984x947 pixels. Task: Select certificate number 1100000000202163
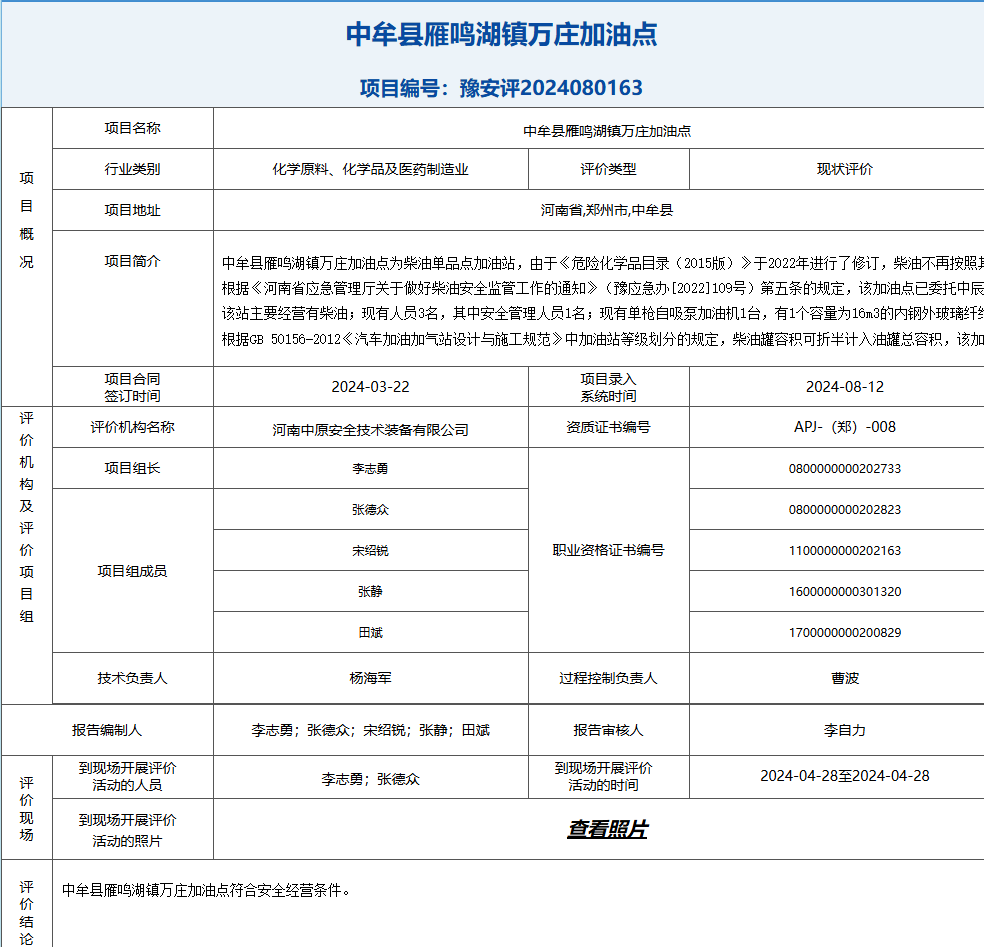click(x=845, y=550)
